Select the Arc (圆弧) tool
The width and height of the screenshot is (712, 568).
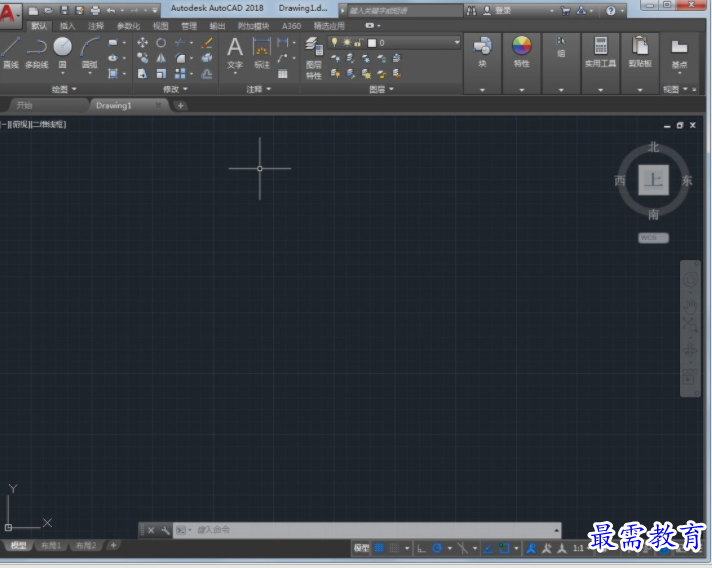(89, 53)
